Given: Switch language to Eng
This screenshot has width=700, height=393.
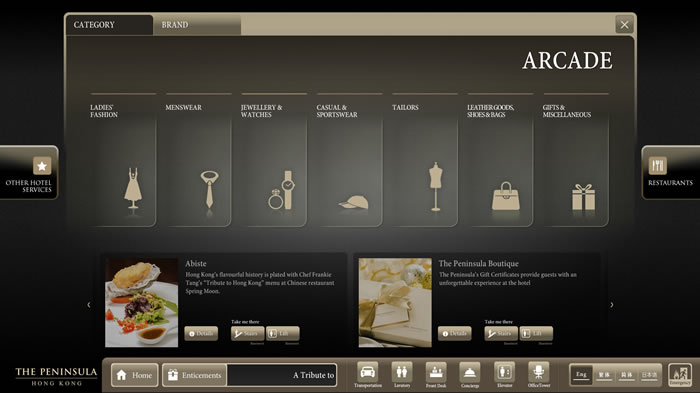Looking at the screenshot, I should pos(581,375).
